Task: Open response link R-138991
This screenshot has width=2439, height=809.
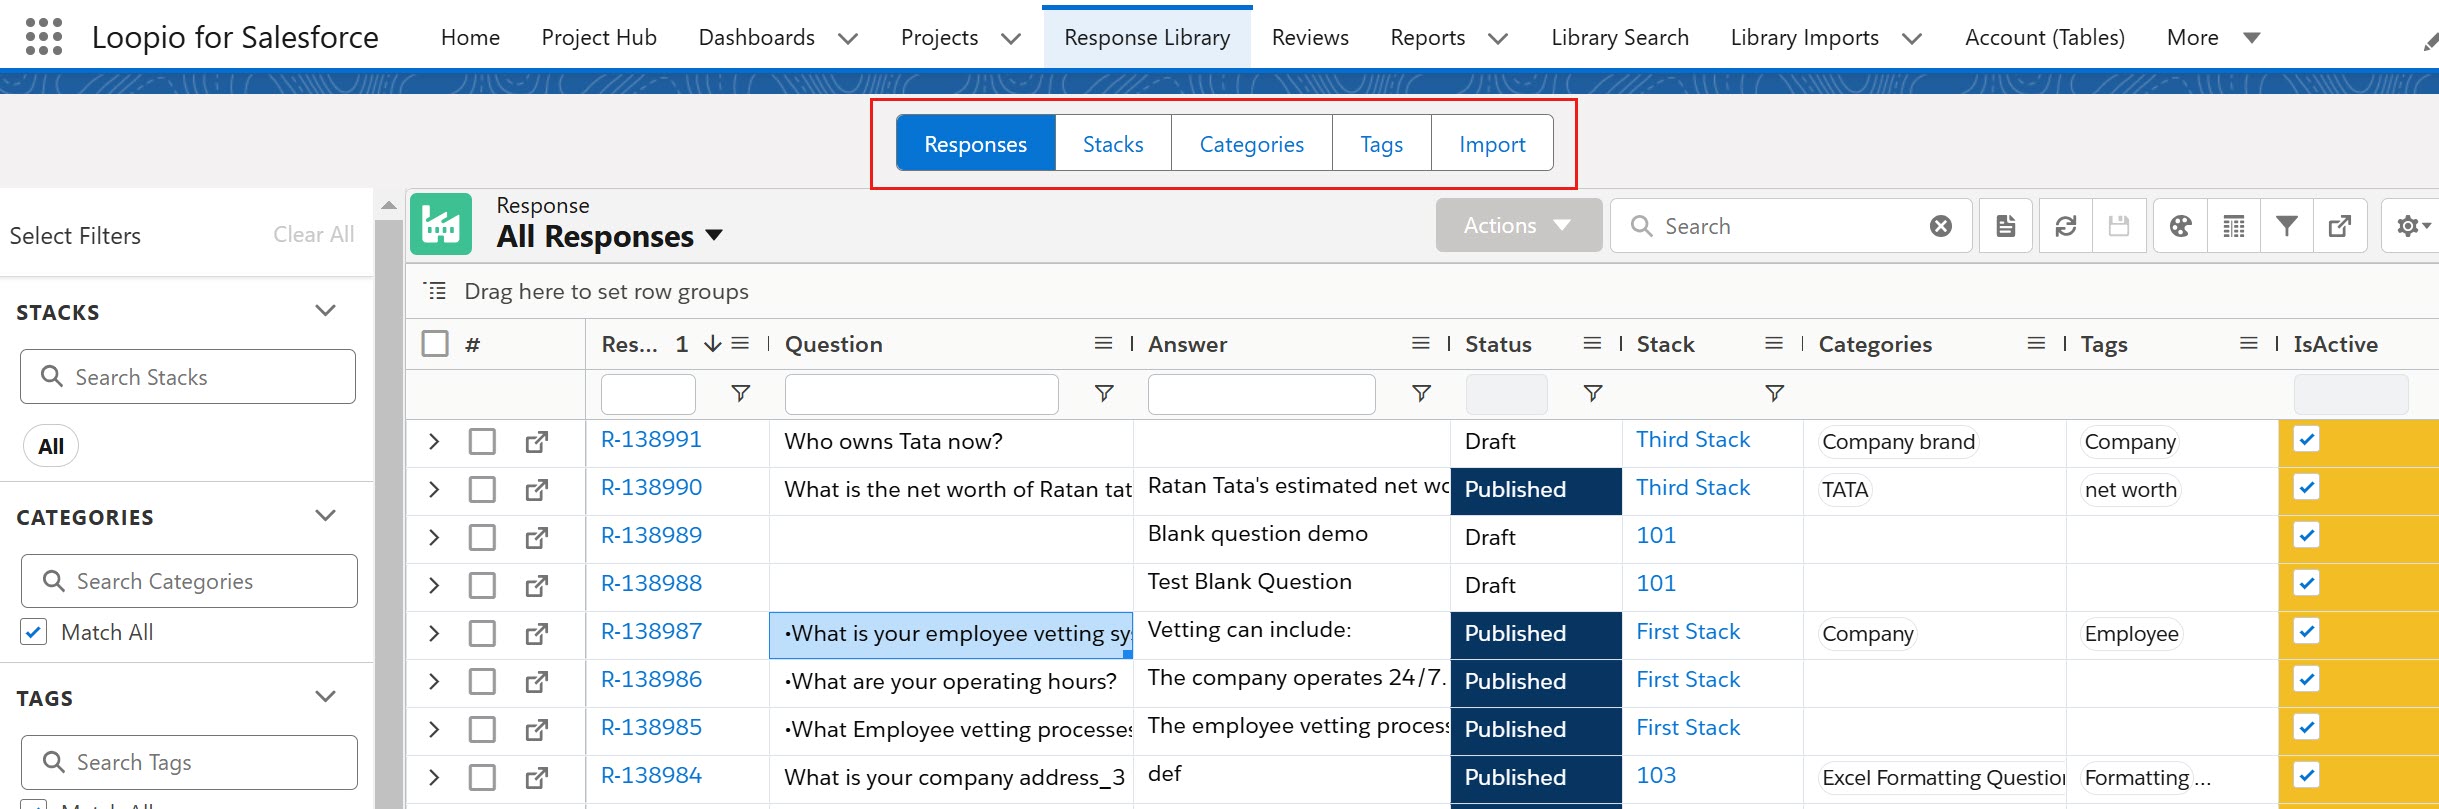Action: tap(651, 440)
